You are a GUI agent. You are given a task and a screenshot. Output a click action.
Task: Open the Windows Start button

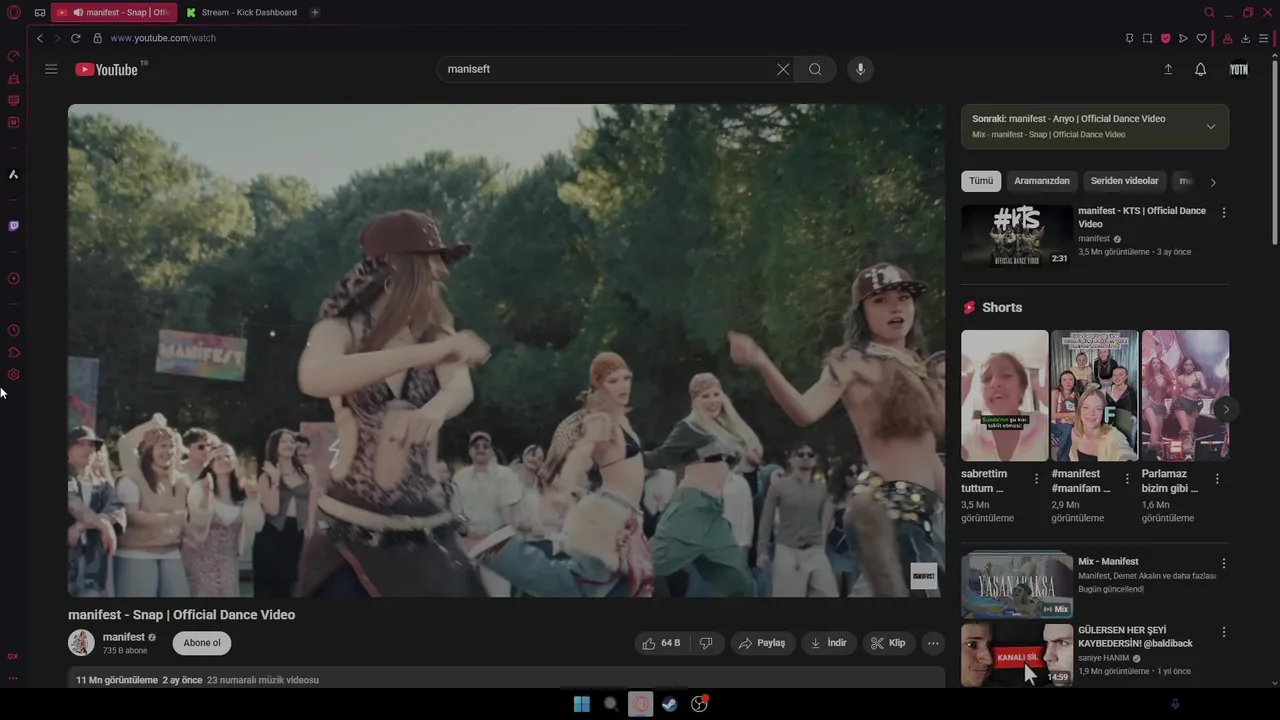(581, 704)
